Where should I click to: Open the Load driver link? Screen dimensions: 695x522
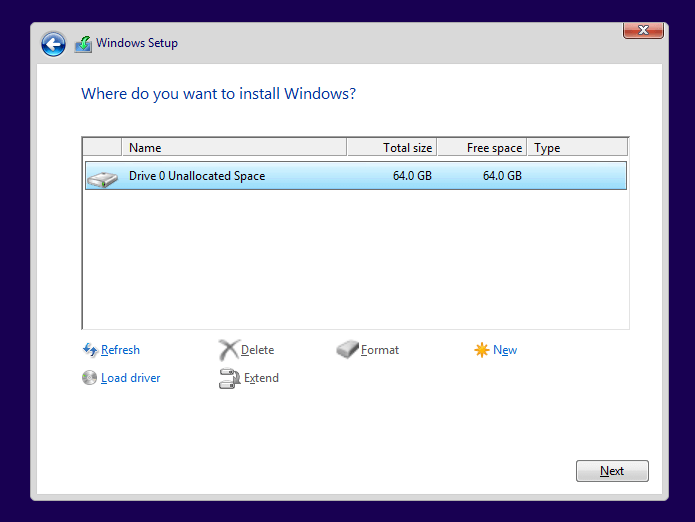point(130,378)
